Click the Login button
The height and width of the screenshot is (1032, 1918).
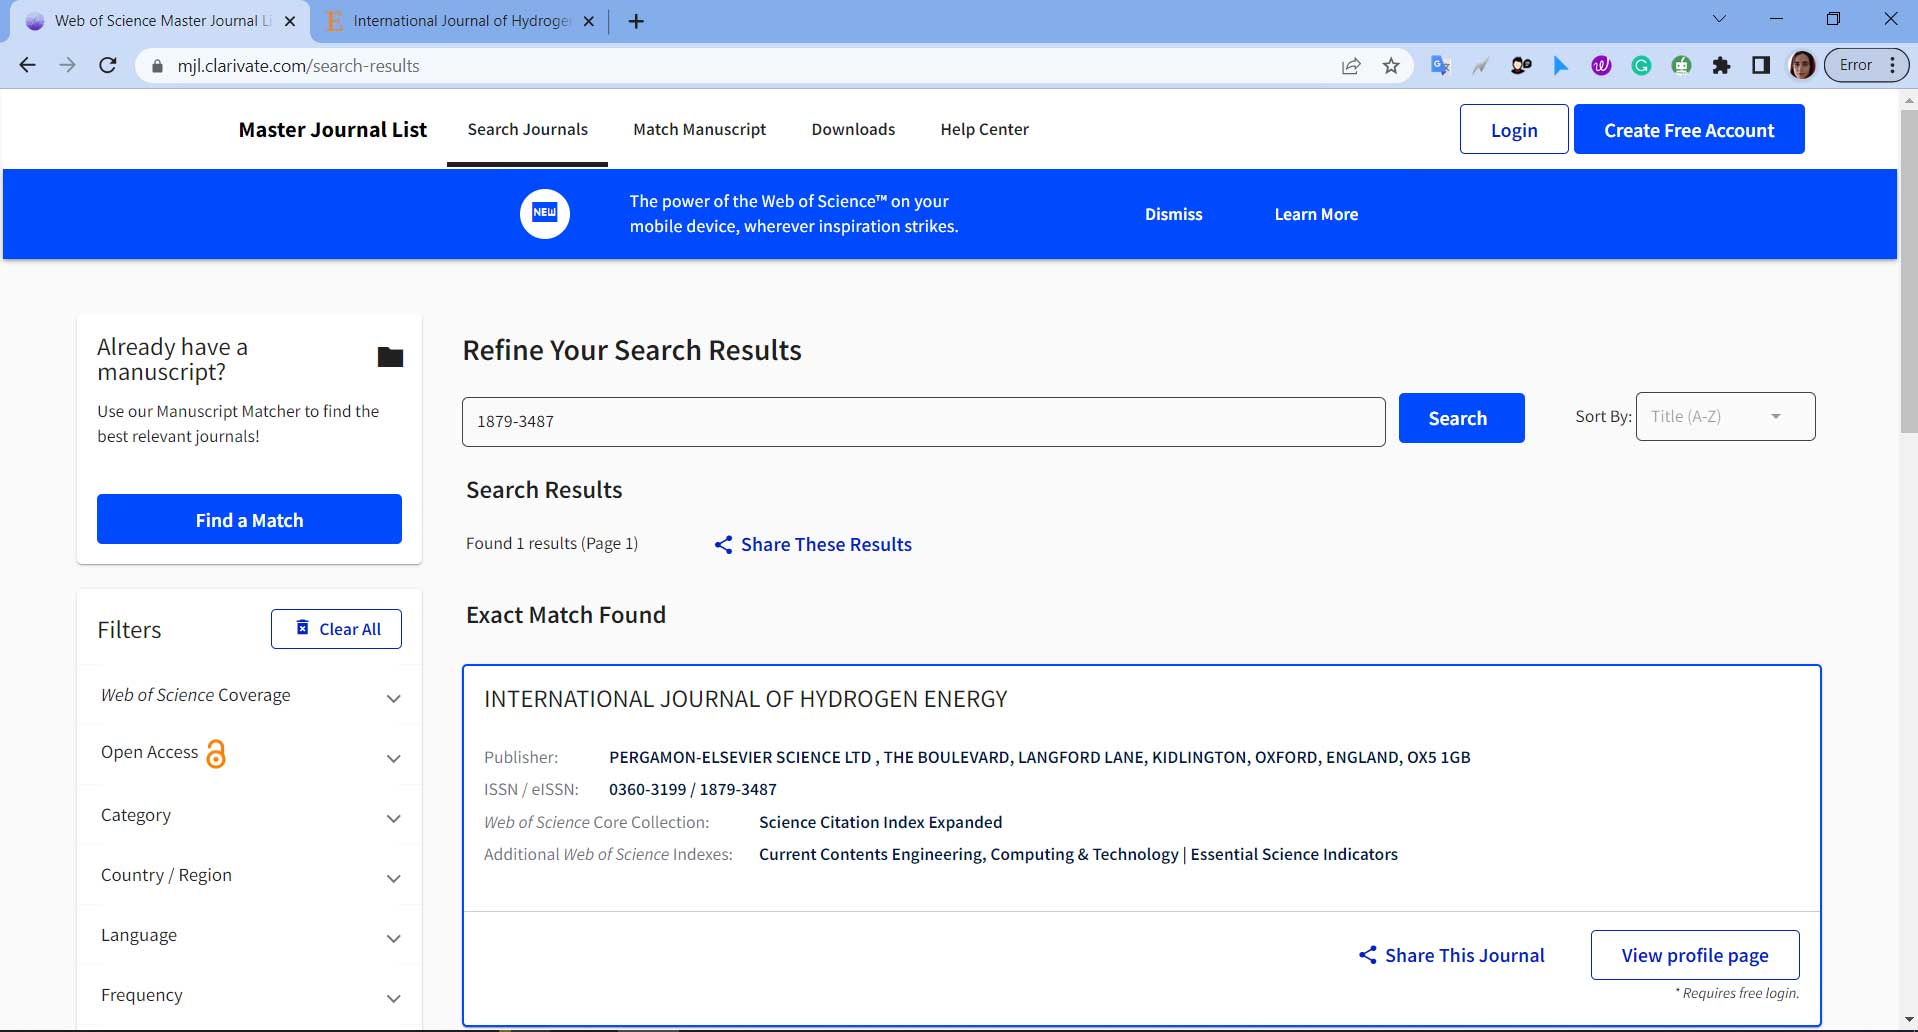(1514, 129)
